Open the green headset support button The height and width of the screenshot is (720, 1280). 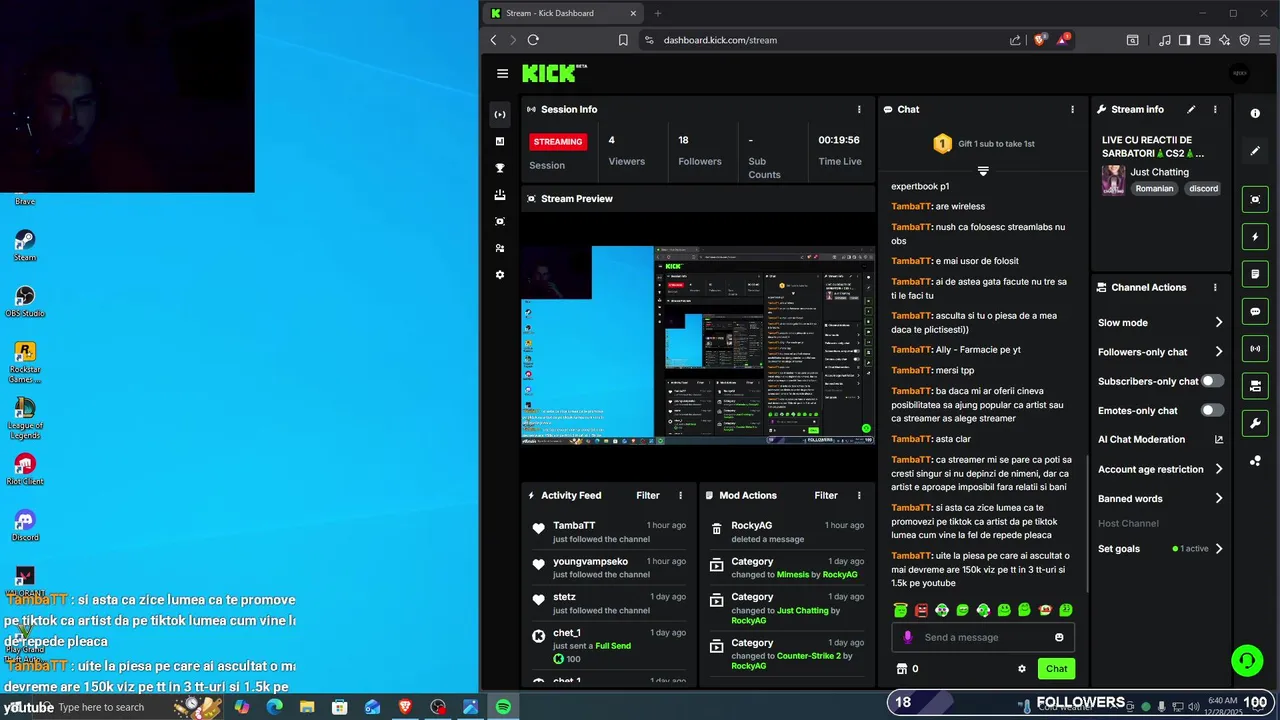coord(1247,660)
